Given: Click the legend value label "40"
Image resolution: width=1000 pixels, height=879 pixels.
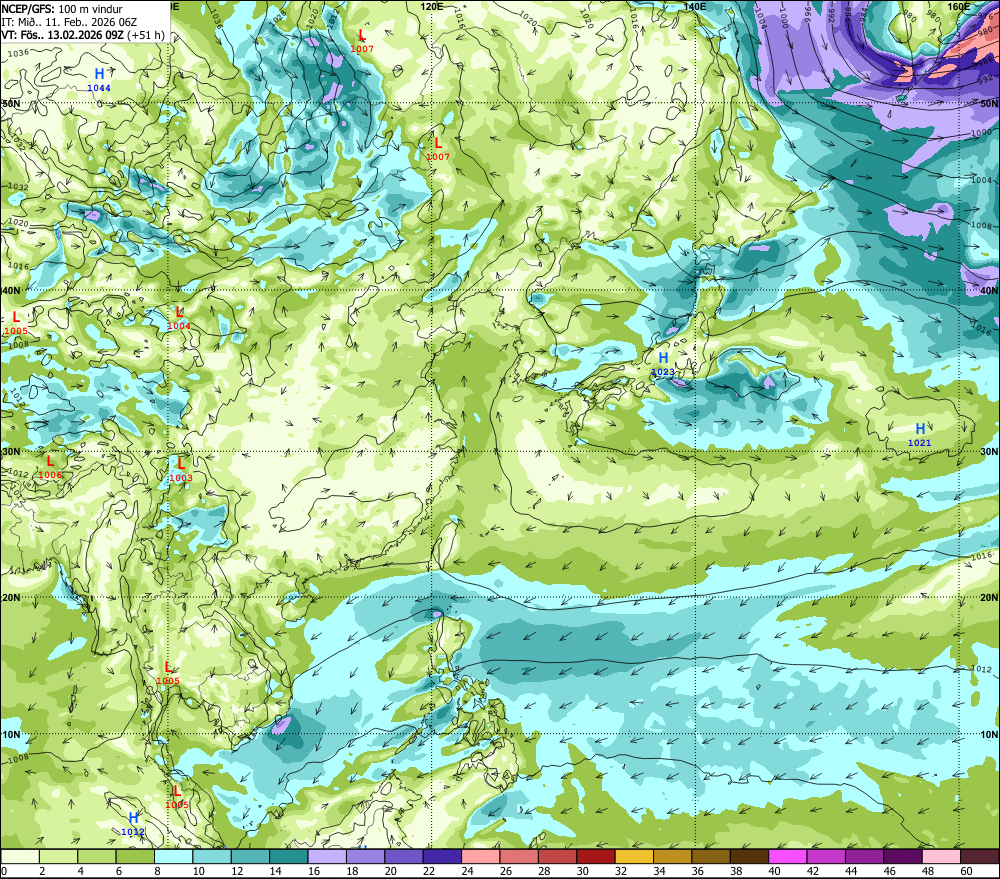Looking at the screenshot, I should pos(774,871).
